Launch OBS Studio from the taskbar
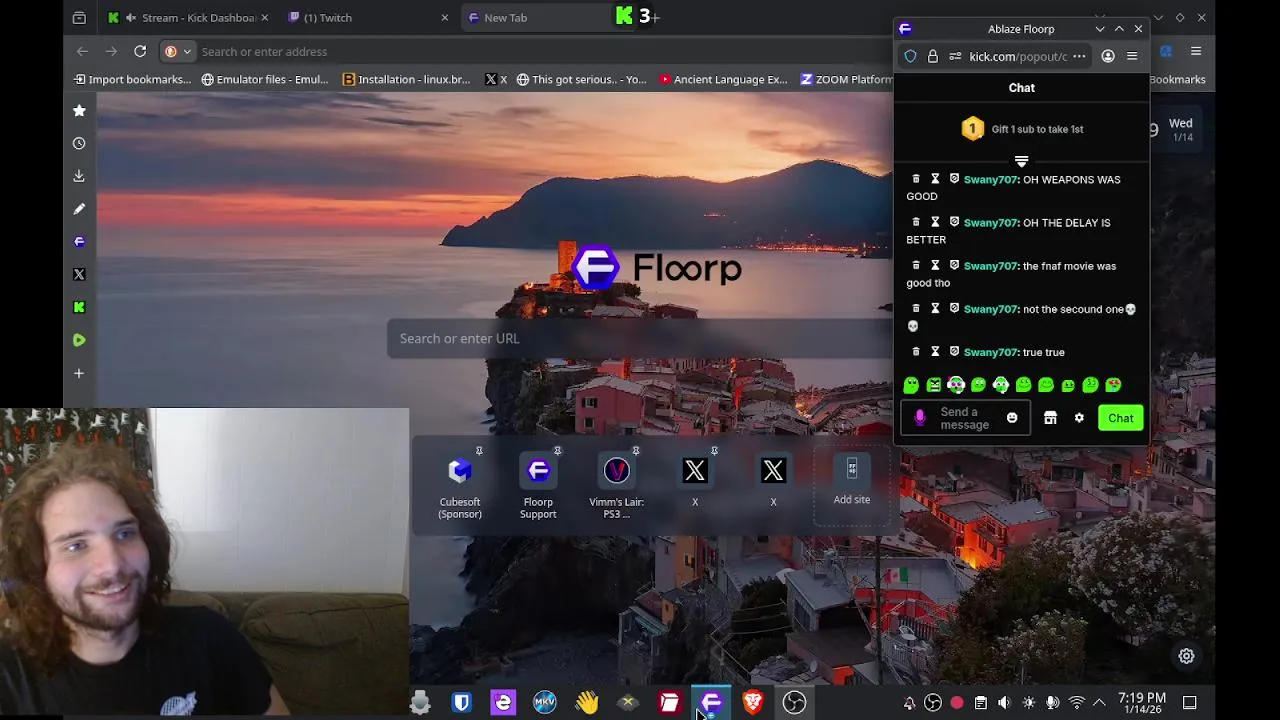The height and width of the screenshot is (720, 1280). [794, 703]
